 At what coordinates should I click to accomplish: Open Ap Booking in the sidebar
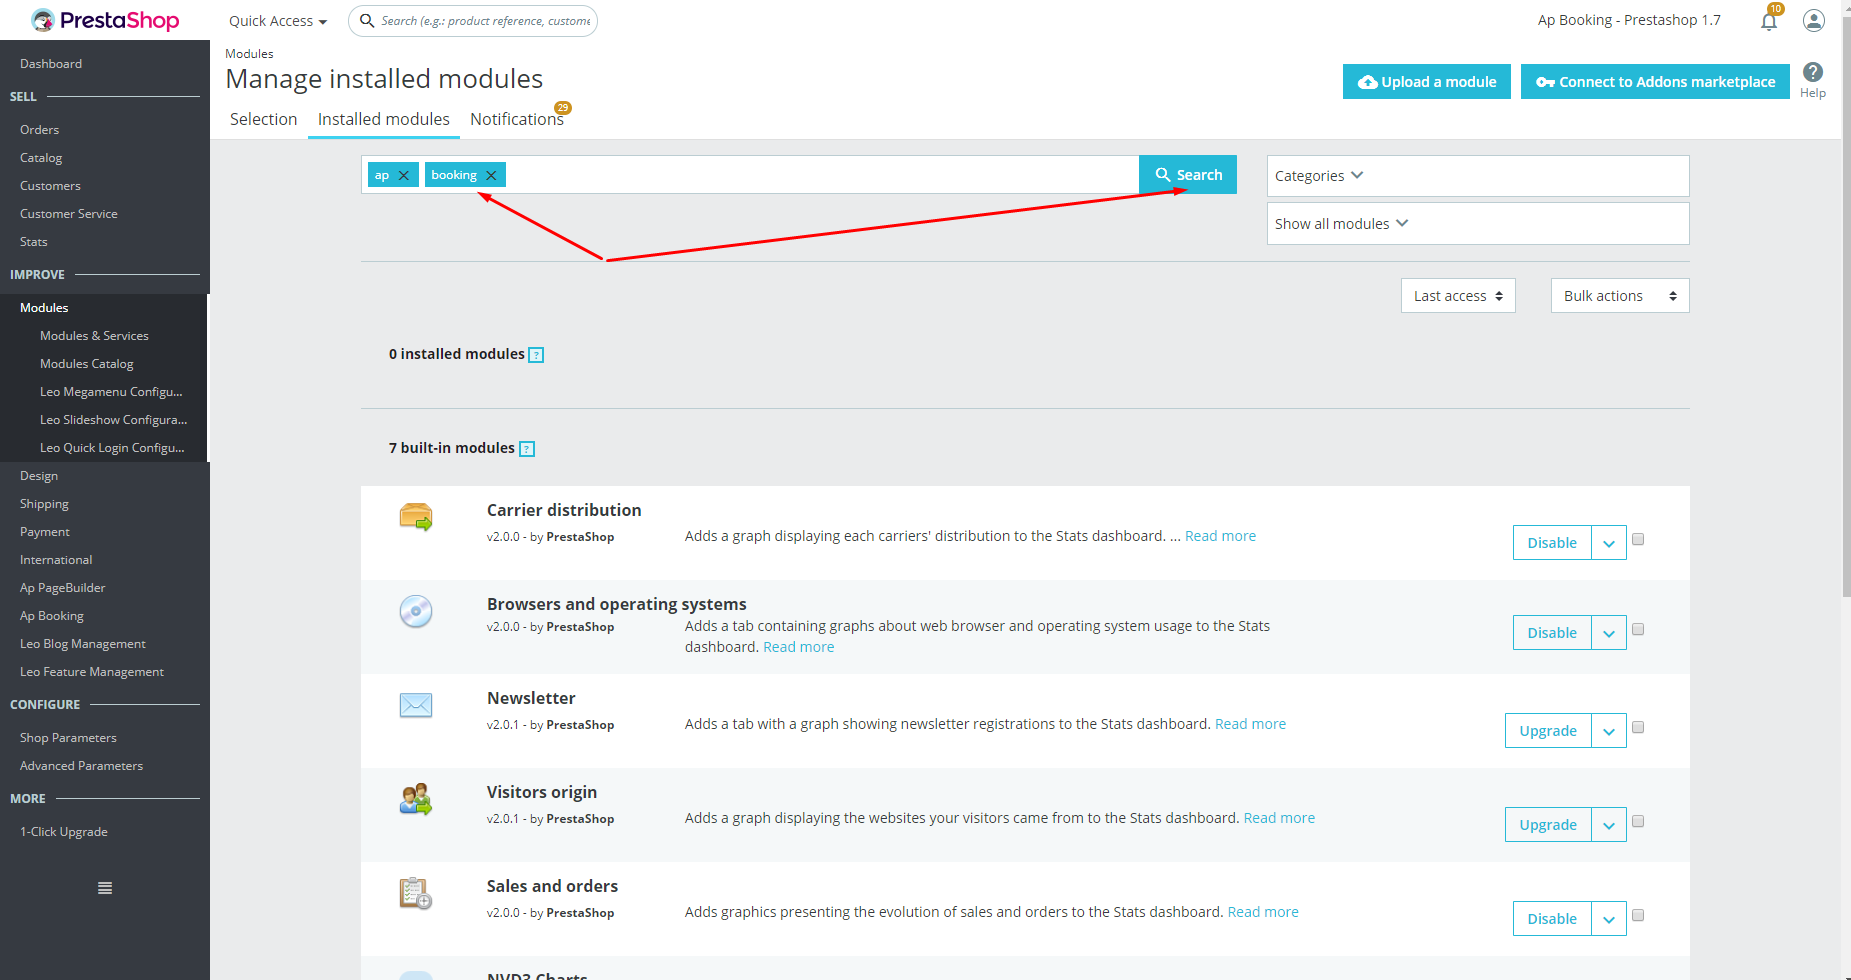click(52, 616)
